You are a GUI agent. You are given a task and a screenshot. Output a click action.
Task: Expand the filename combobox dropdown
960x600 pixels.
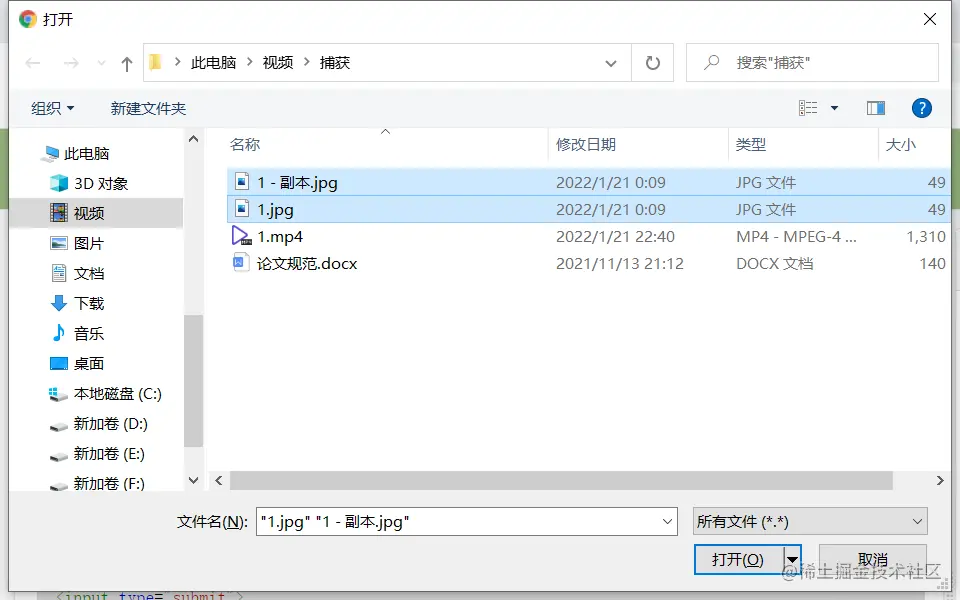(665, 521)
